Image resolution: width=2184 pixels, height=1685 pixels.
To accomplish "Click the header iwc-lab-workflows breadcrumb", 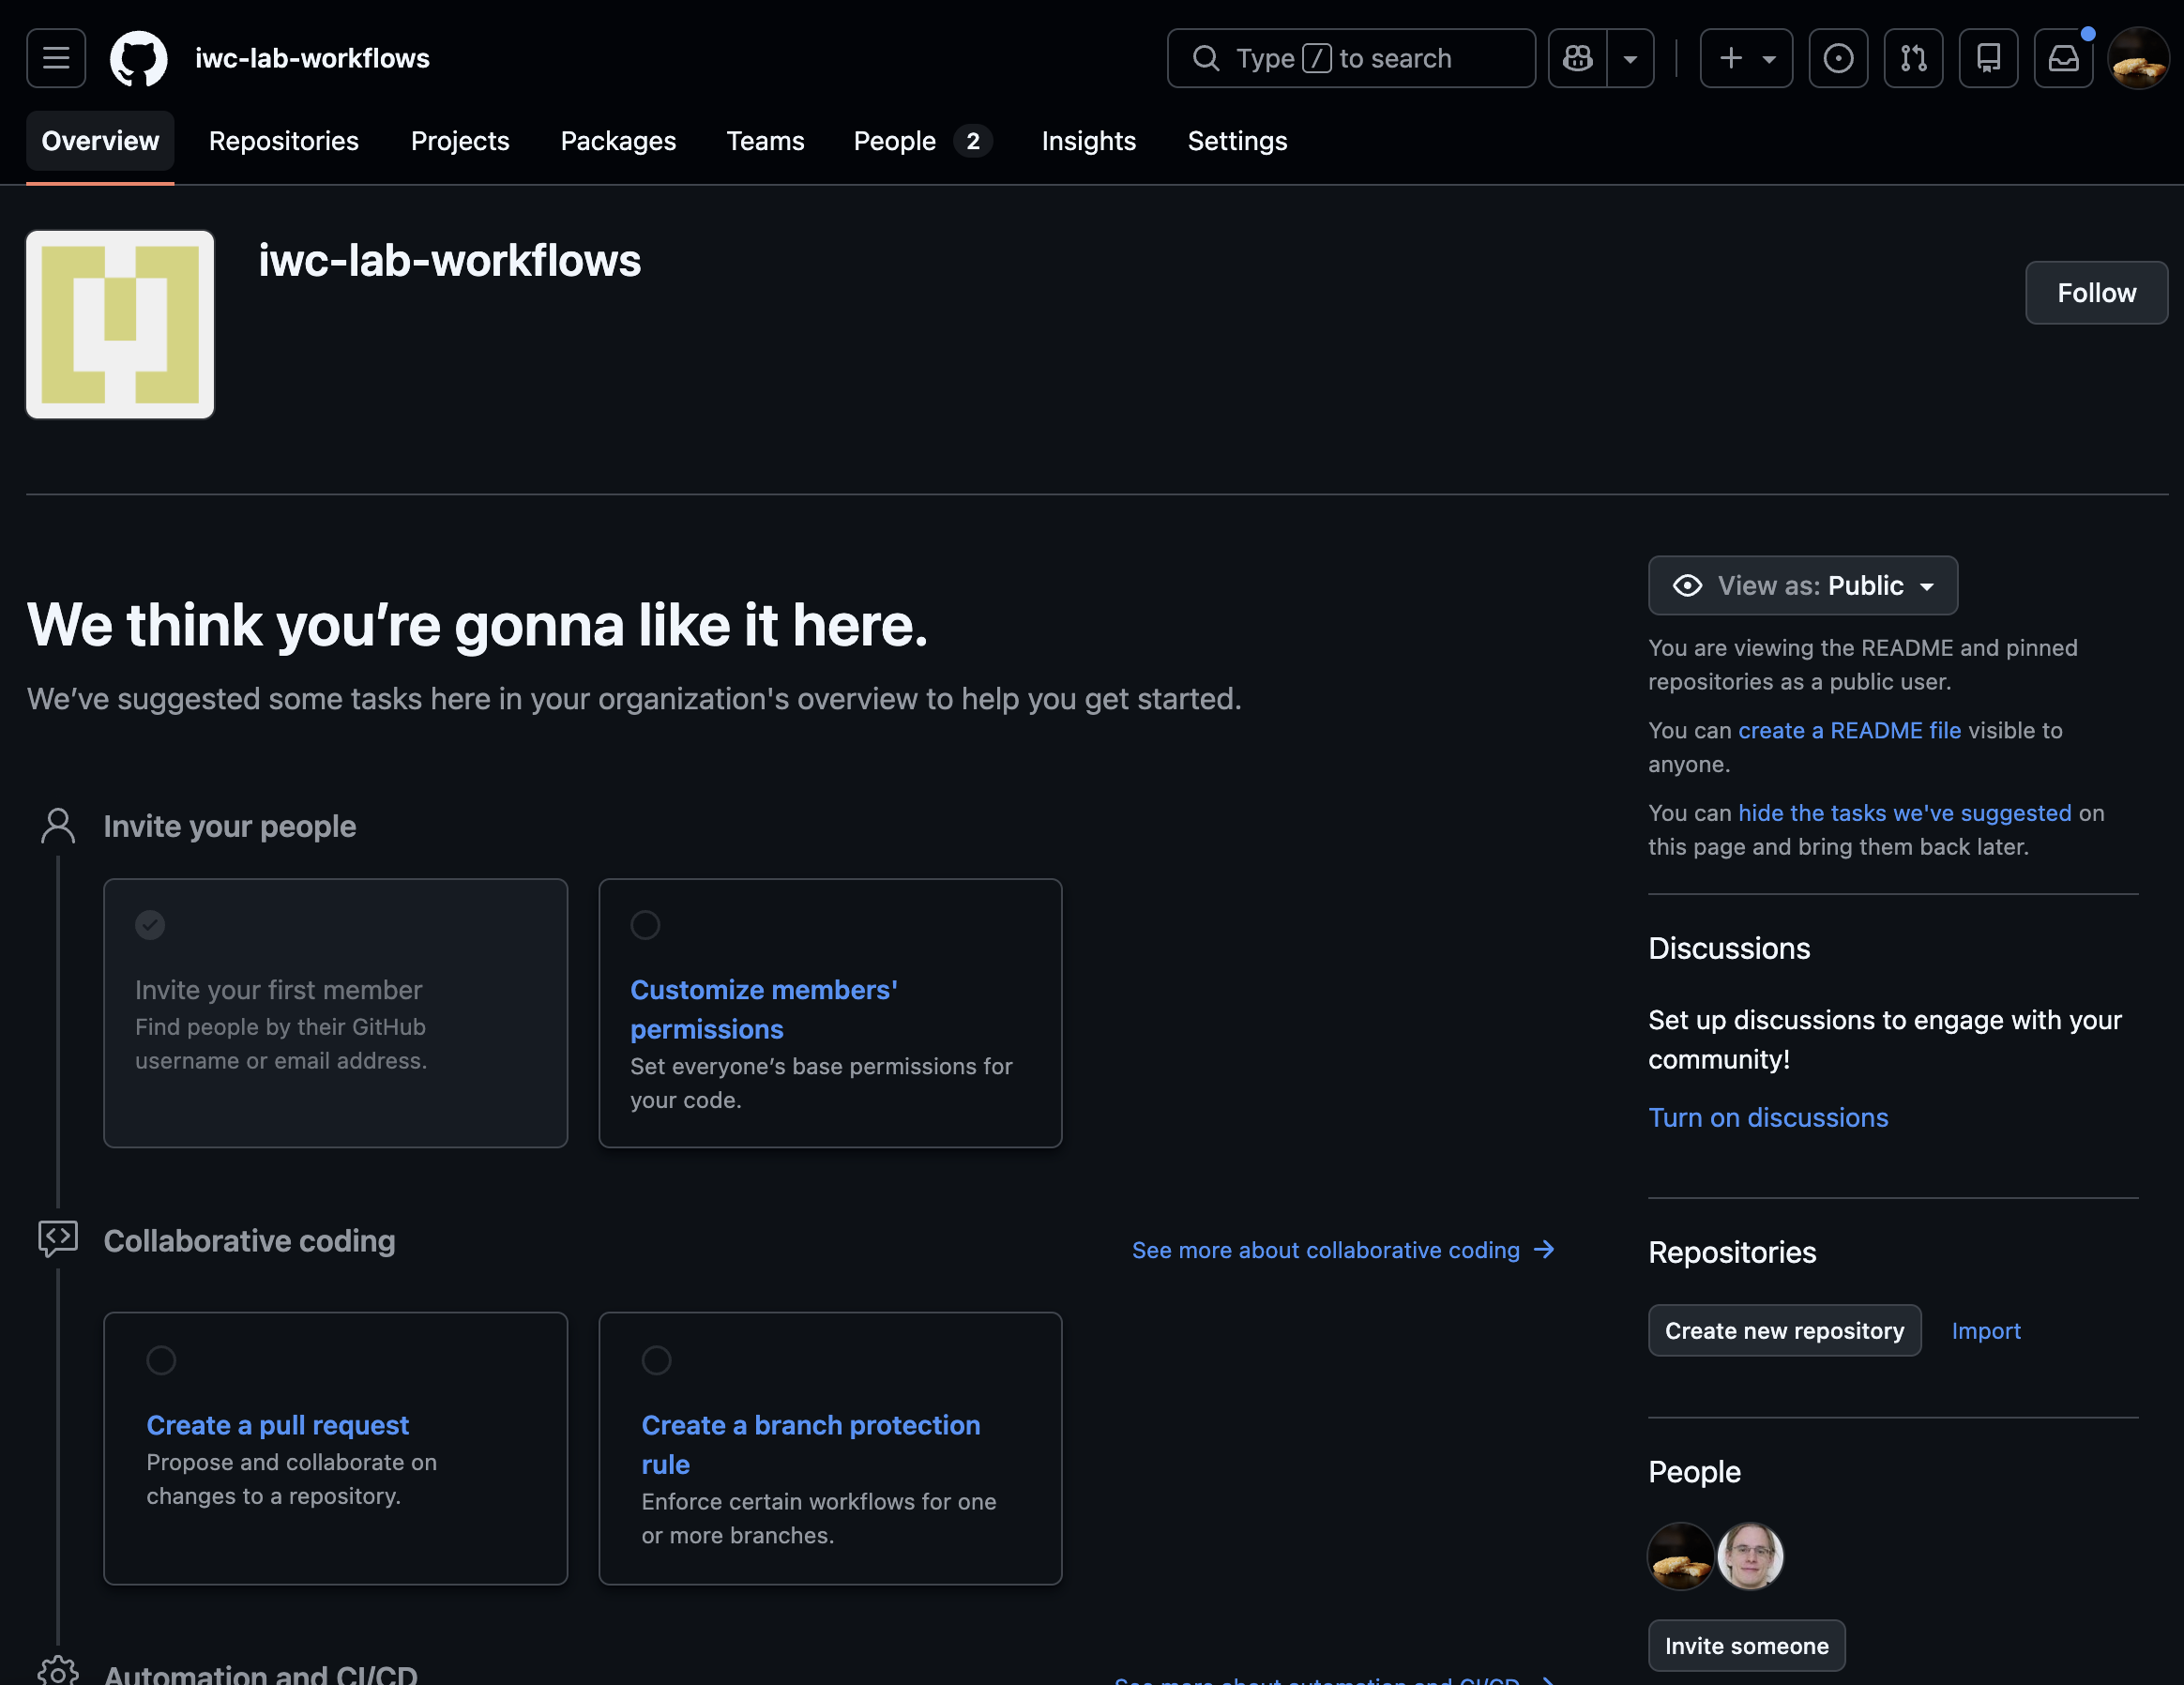I will point(312,58).
